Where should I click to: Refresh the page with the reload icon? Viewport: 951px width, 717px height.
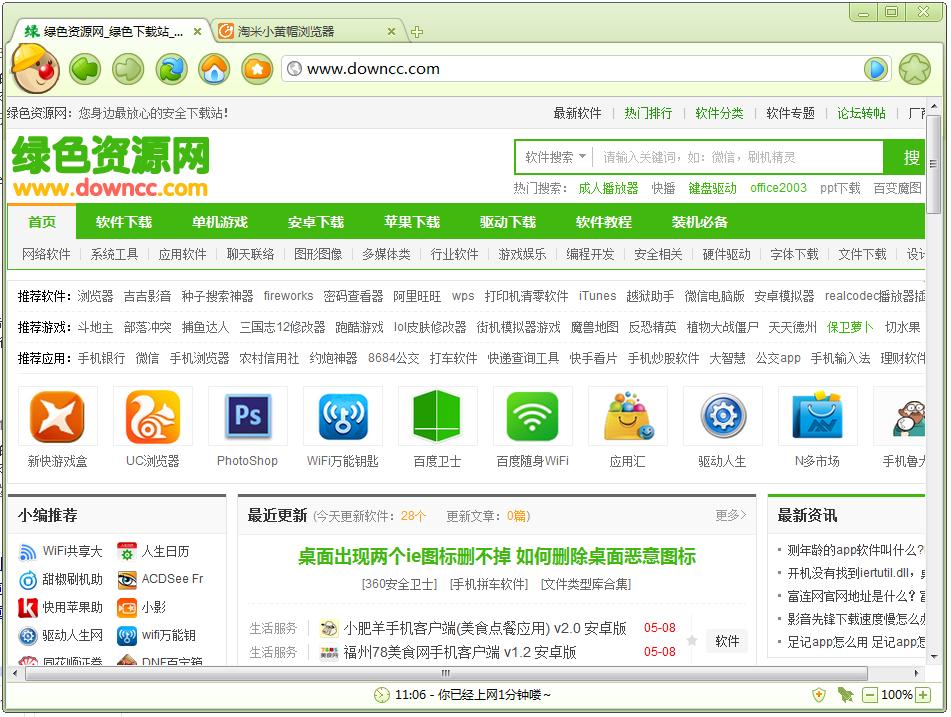click(x=170, y=68)
